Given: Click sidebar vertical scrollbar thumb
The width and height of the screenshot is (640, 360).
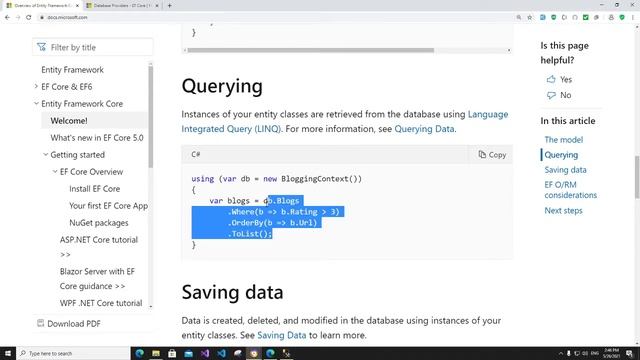Looking at the screenshot, I should point(151,116).
